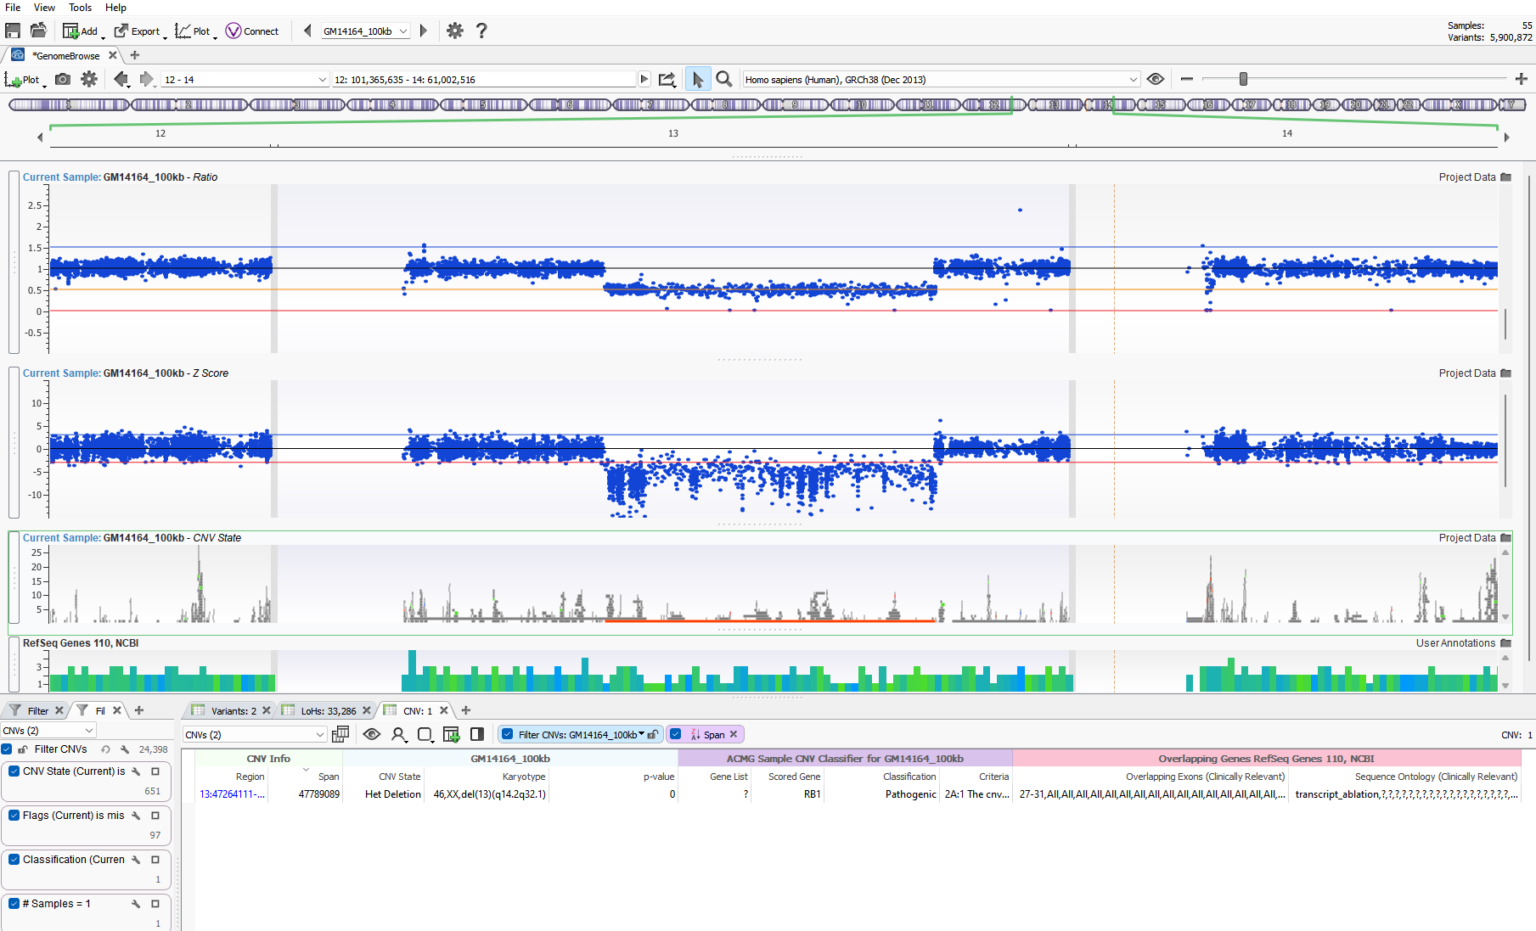Uncheck the # Samples = 1 filter
This screenshot has height=931, width=1536.
[12, 903]
